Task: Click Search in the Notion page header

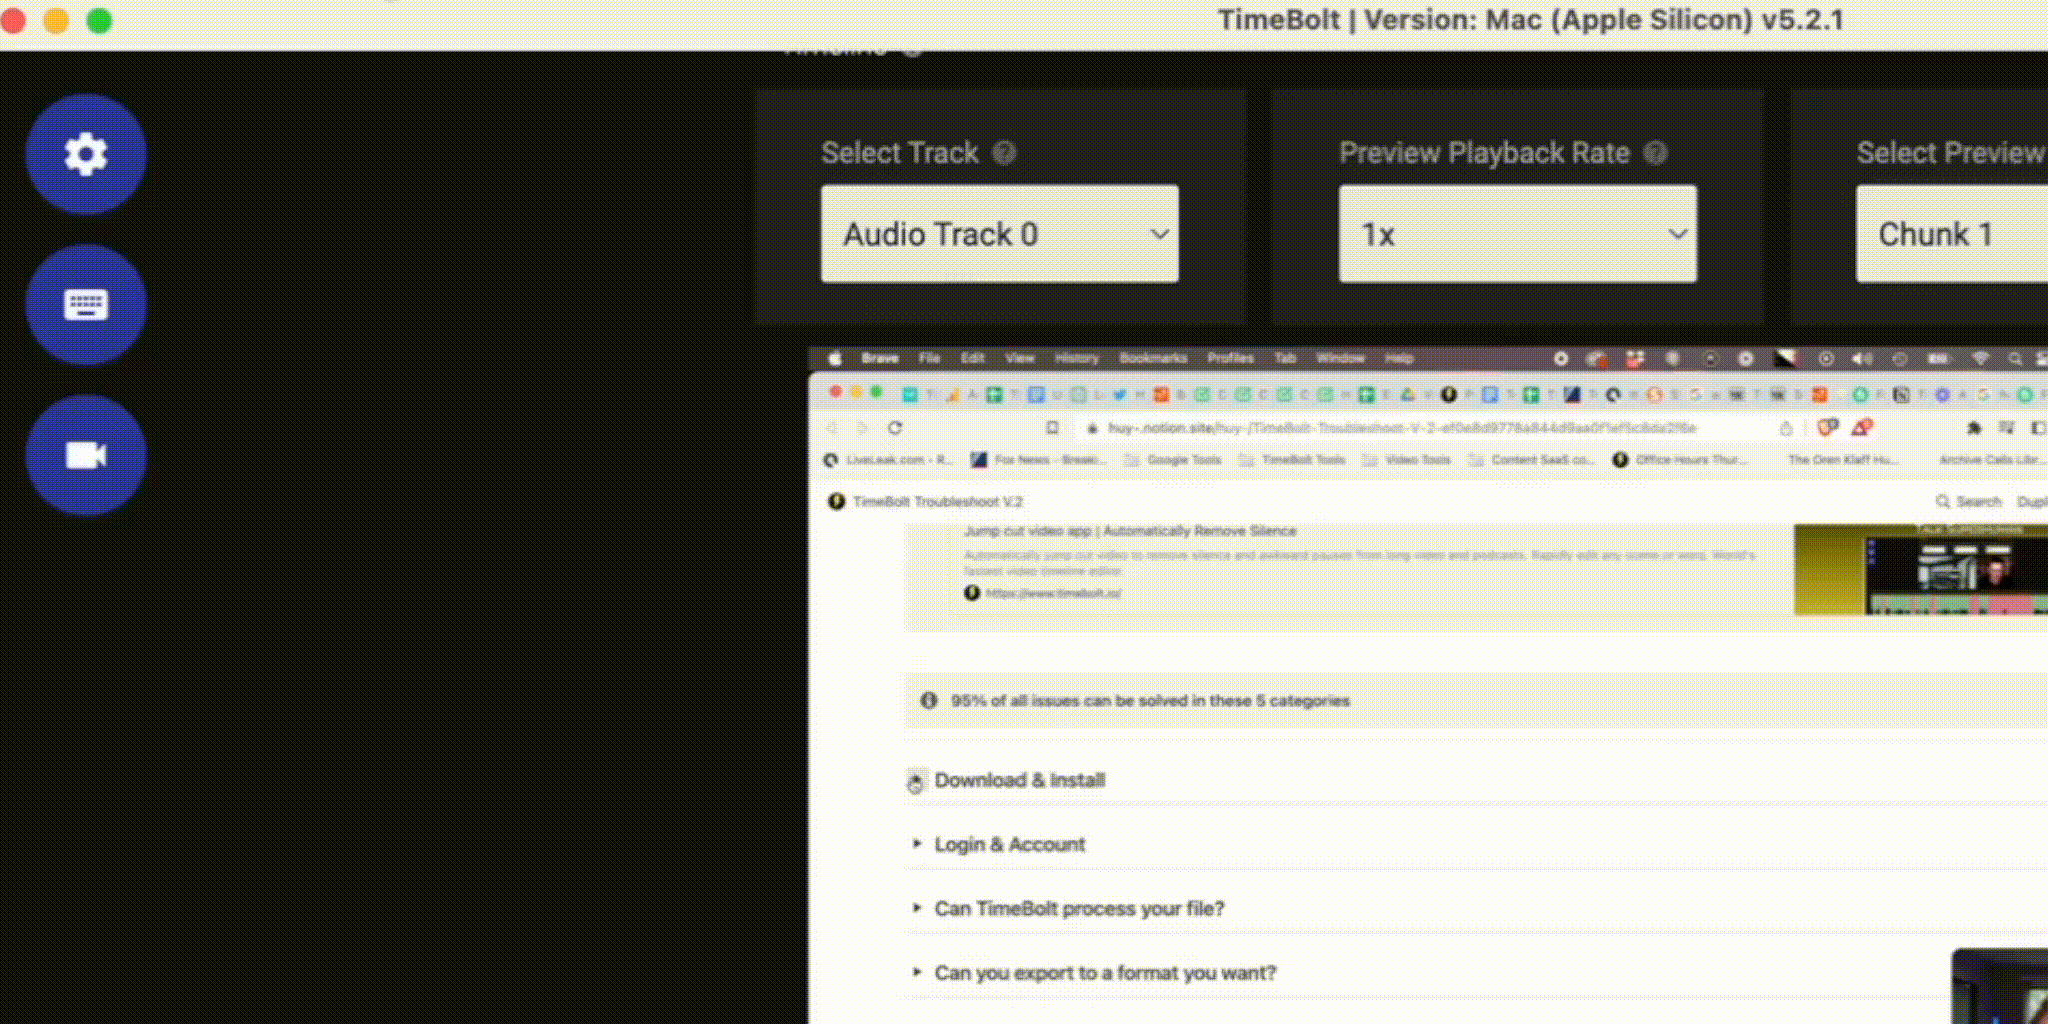Action: [x=1969, y=501]
